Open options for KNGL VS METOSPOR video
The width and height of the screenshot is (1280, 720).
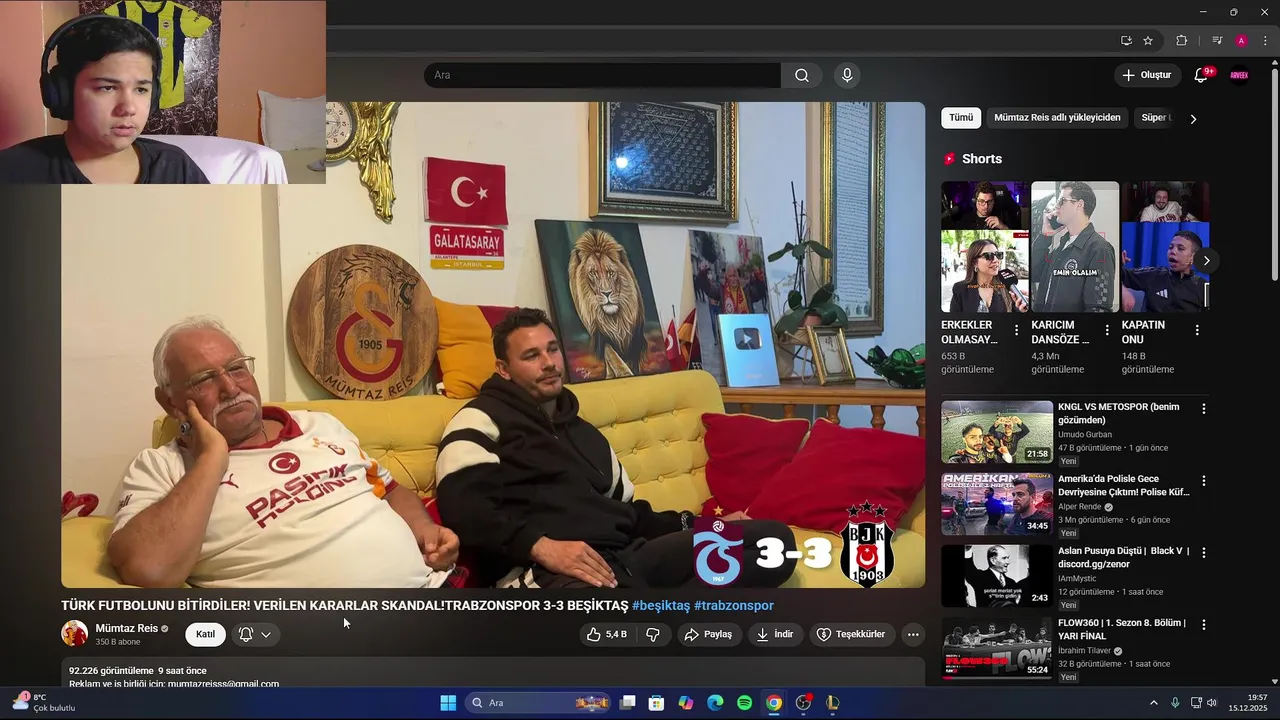[x=1204, y=409]
